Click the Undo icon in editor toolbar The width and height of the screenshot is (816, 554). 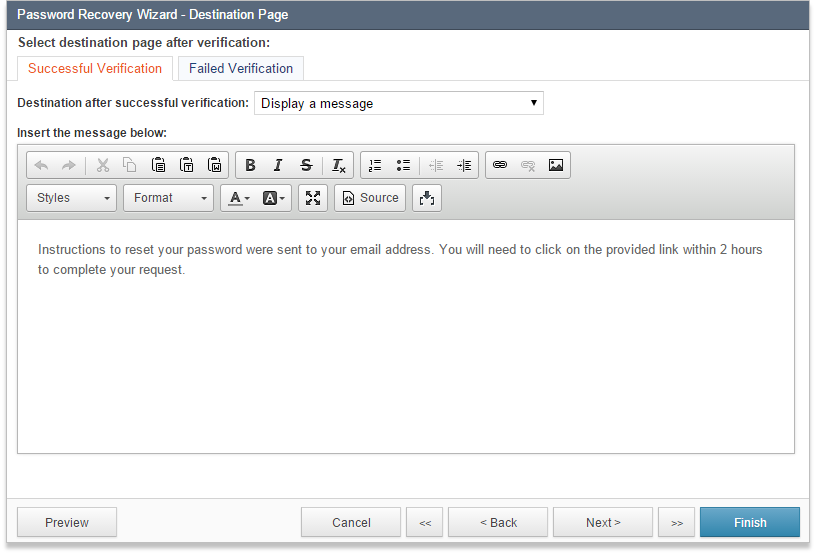41,165
